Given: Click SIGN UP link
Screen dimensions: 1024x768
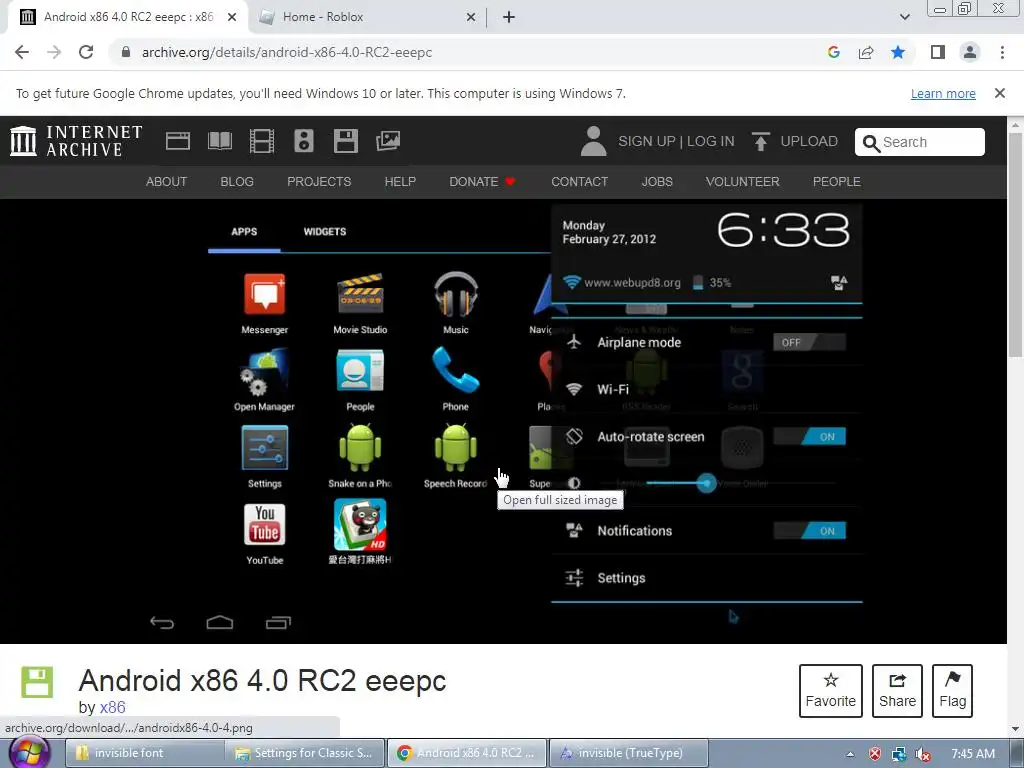Looking at the screenshot, I should pyautogui.click(x=647, y=141).
